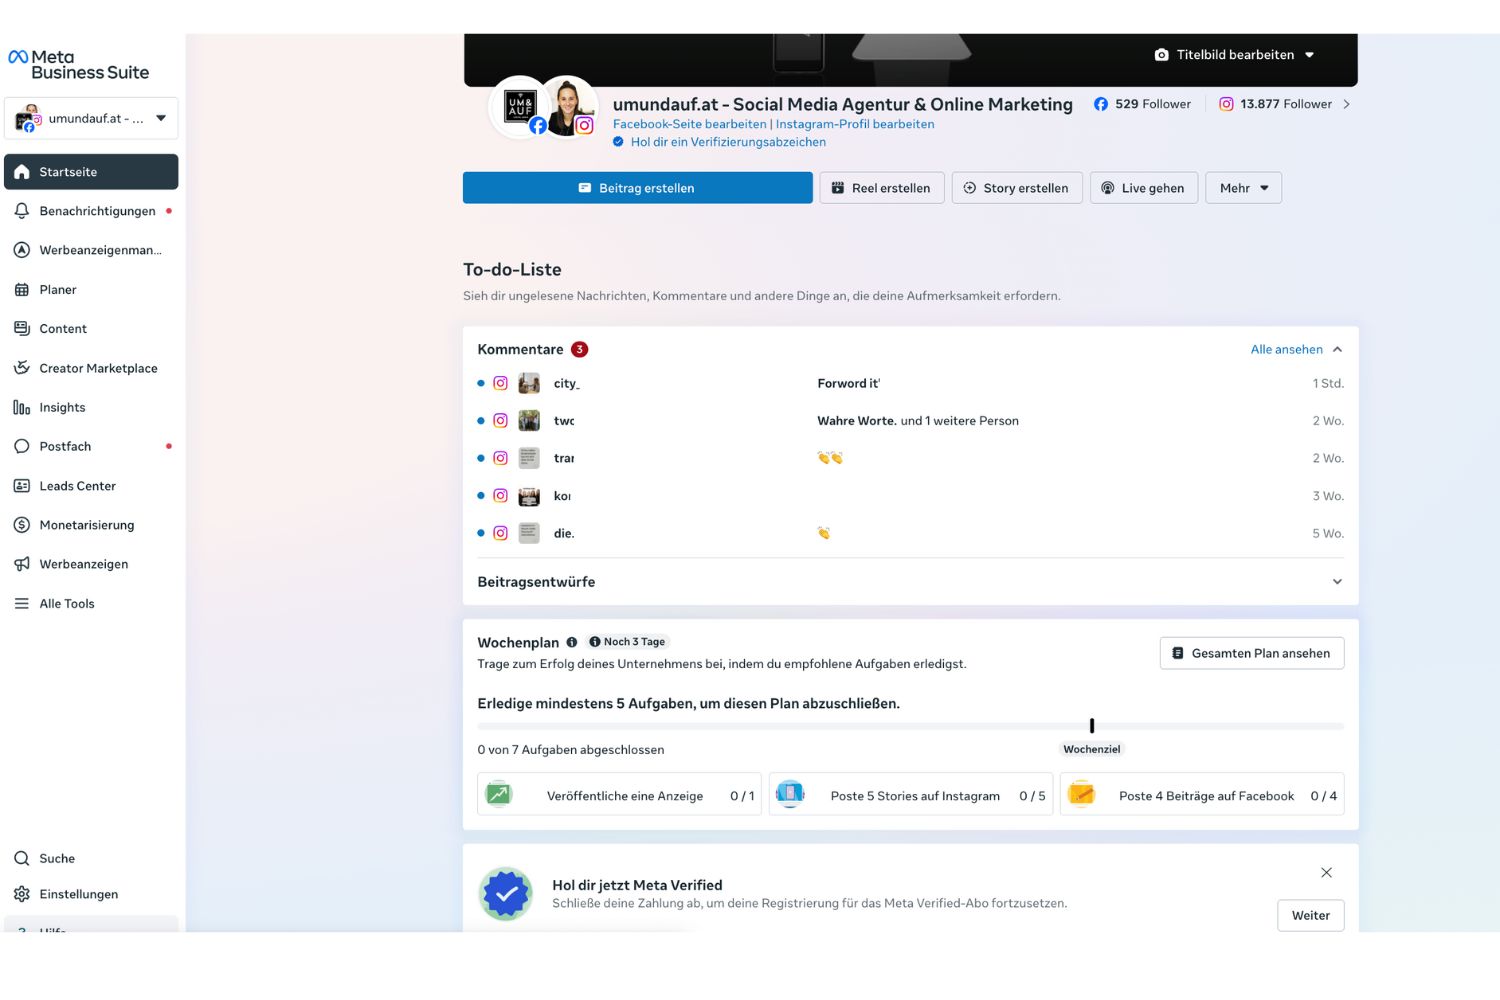1500x1000 pixels.
Task: Open Startseite home icon in sidebar
Action: point(22,172)
